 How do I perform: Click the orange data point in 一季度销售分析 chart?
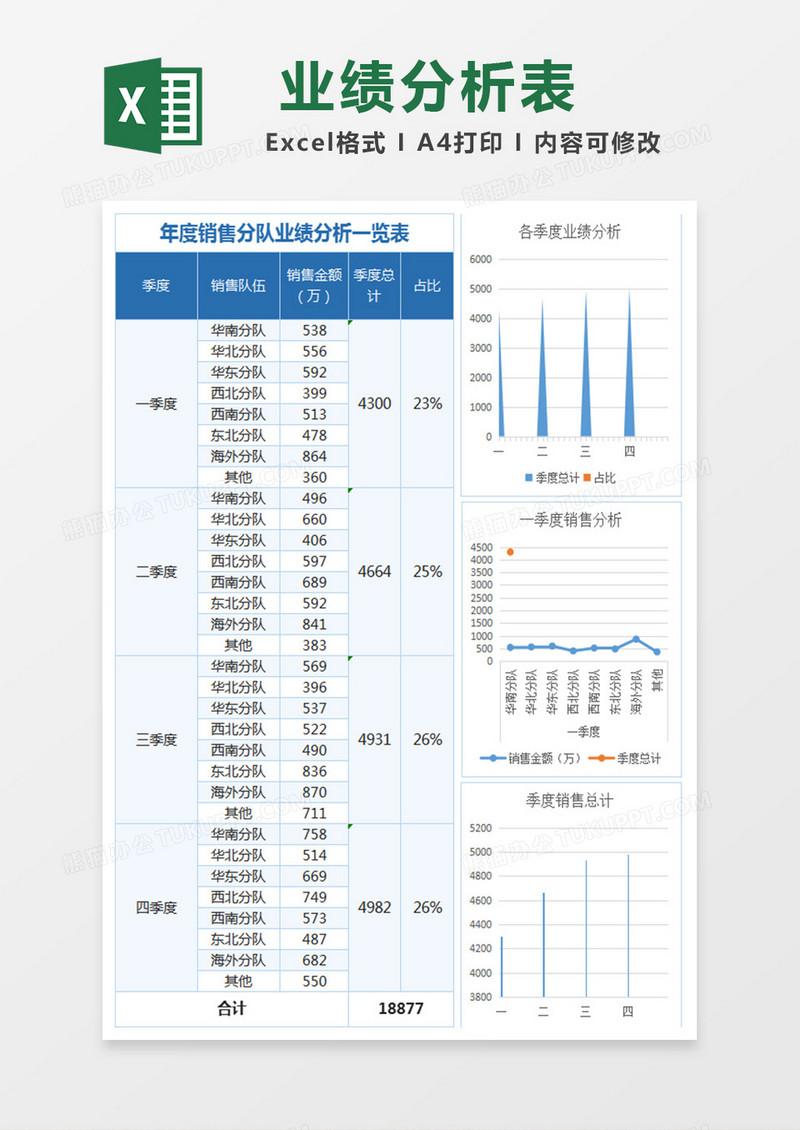coord(510,552)
